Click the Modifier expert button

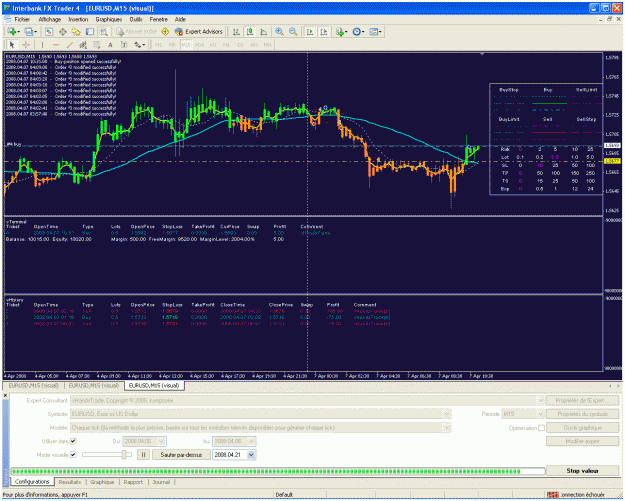point(582,441)
